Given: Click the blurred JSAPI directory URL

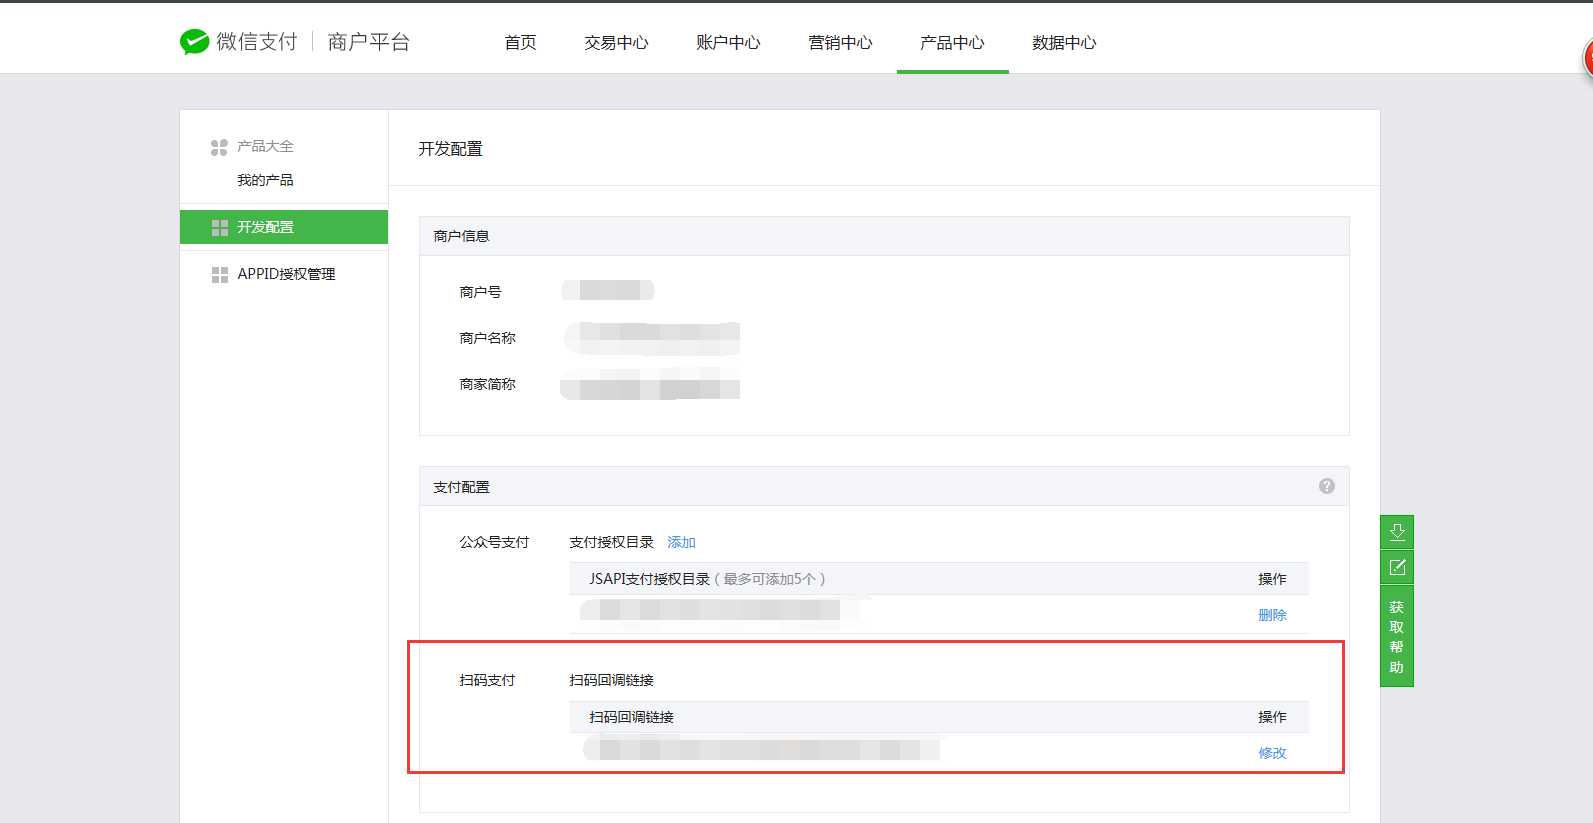Looking at the screenshot, I should (720, 609).
